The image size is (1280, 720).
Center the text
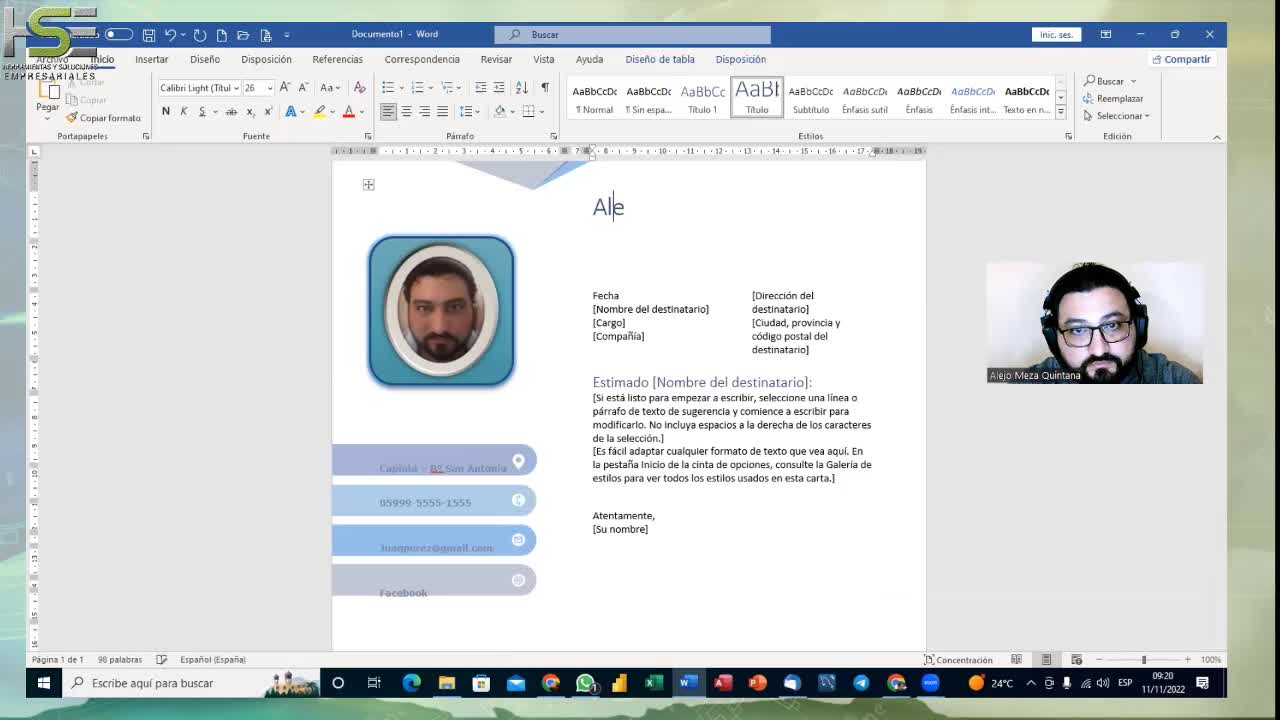coord(406,111)
